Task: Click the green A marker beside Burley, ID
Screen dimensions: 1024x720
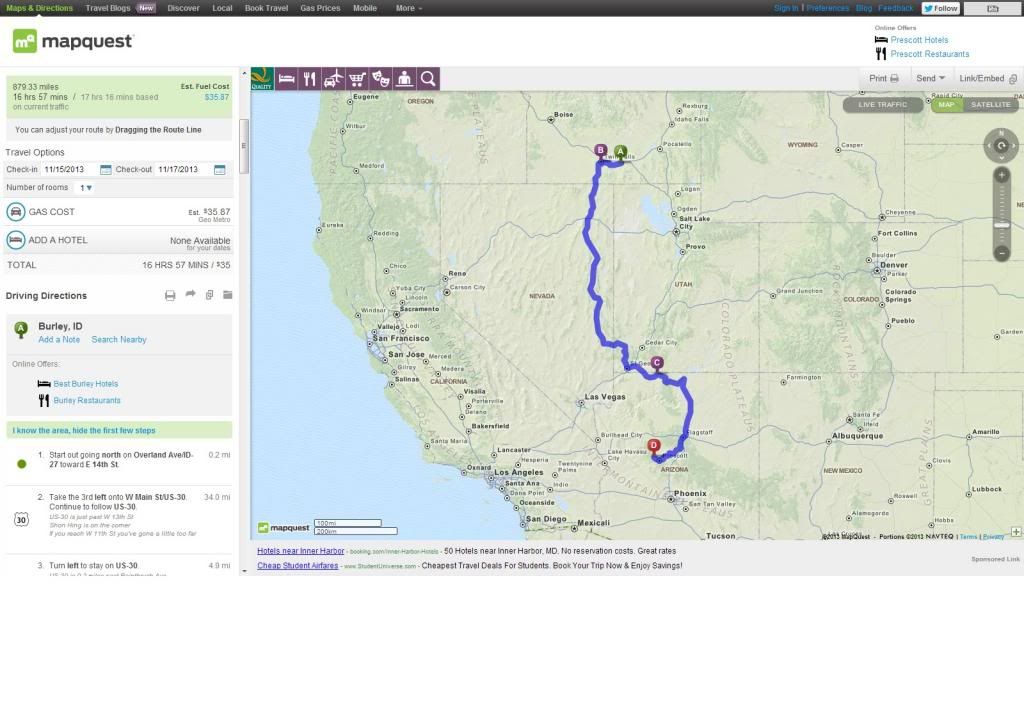Action: (21, 329)
